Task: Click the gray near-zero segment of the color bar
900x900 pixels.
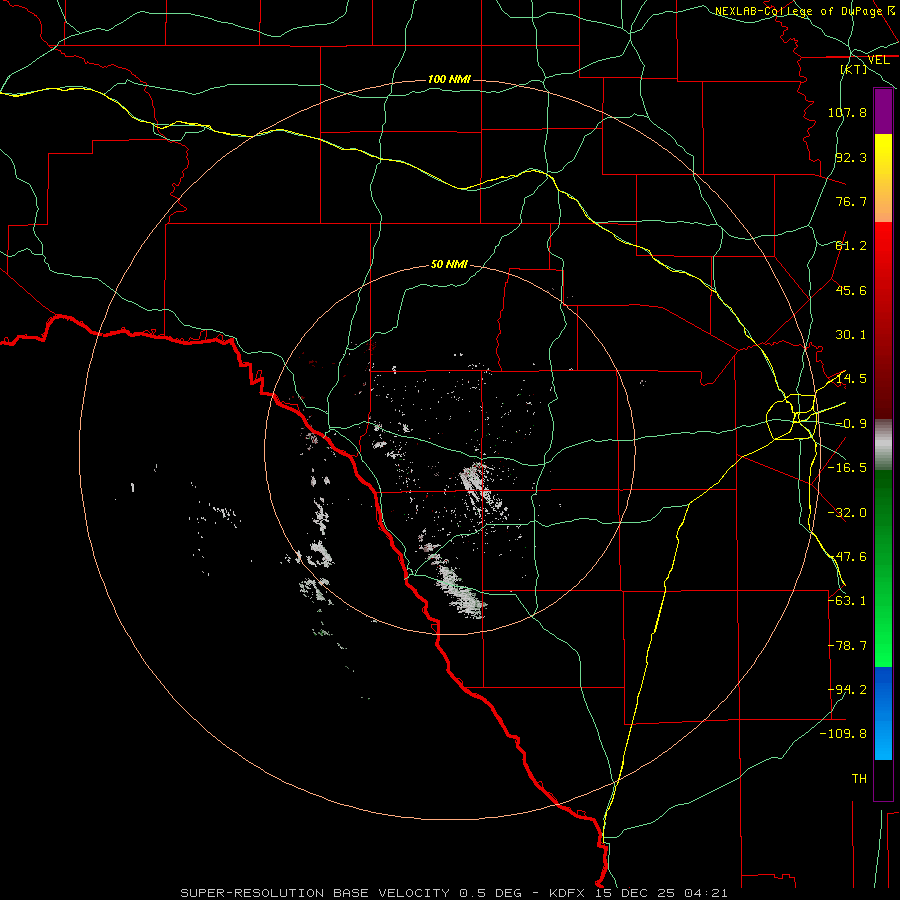Action: click(x=883, y=444)
